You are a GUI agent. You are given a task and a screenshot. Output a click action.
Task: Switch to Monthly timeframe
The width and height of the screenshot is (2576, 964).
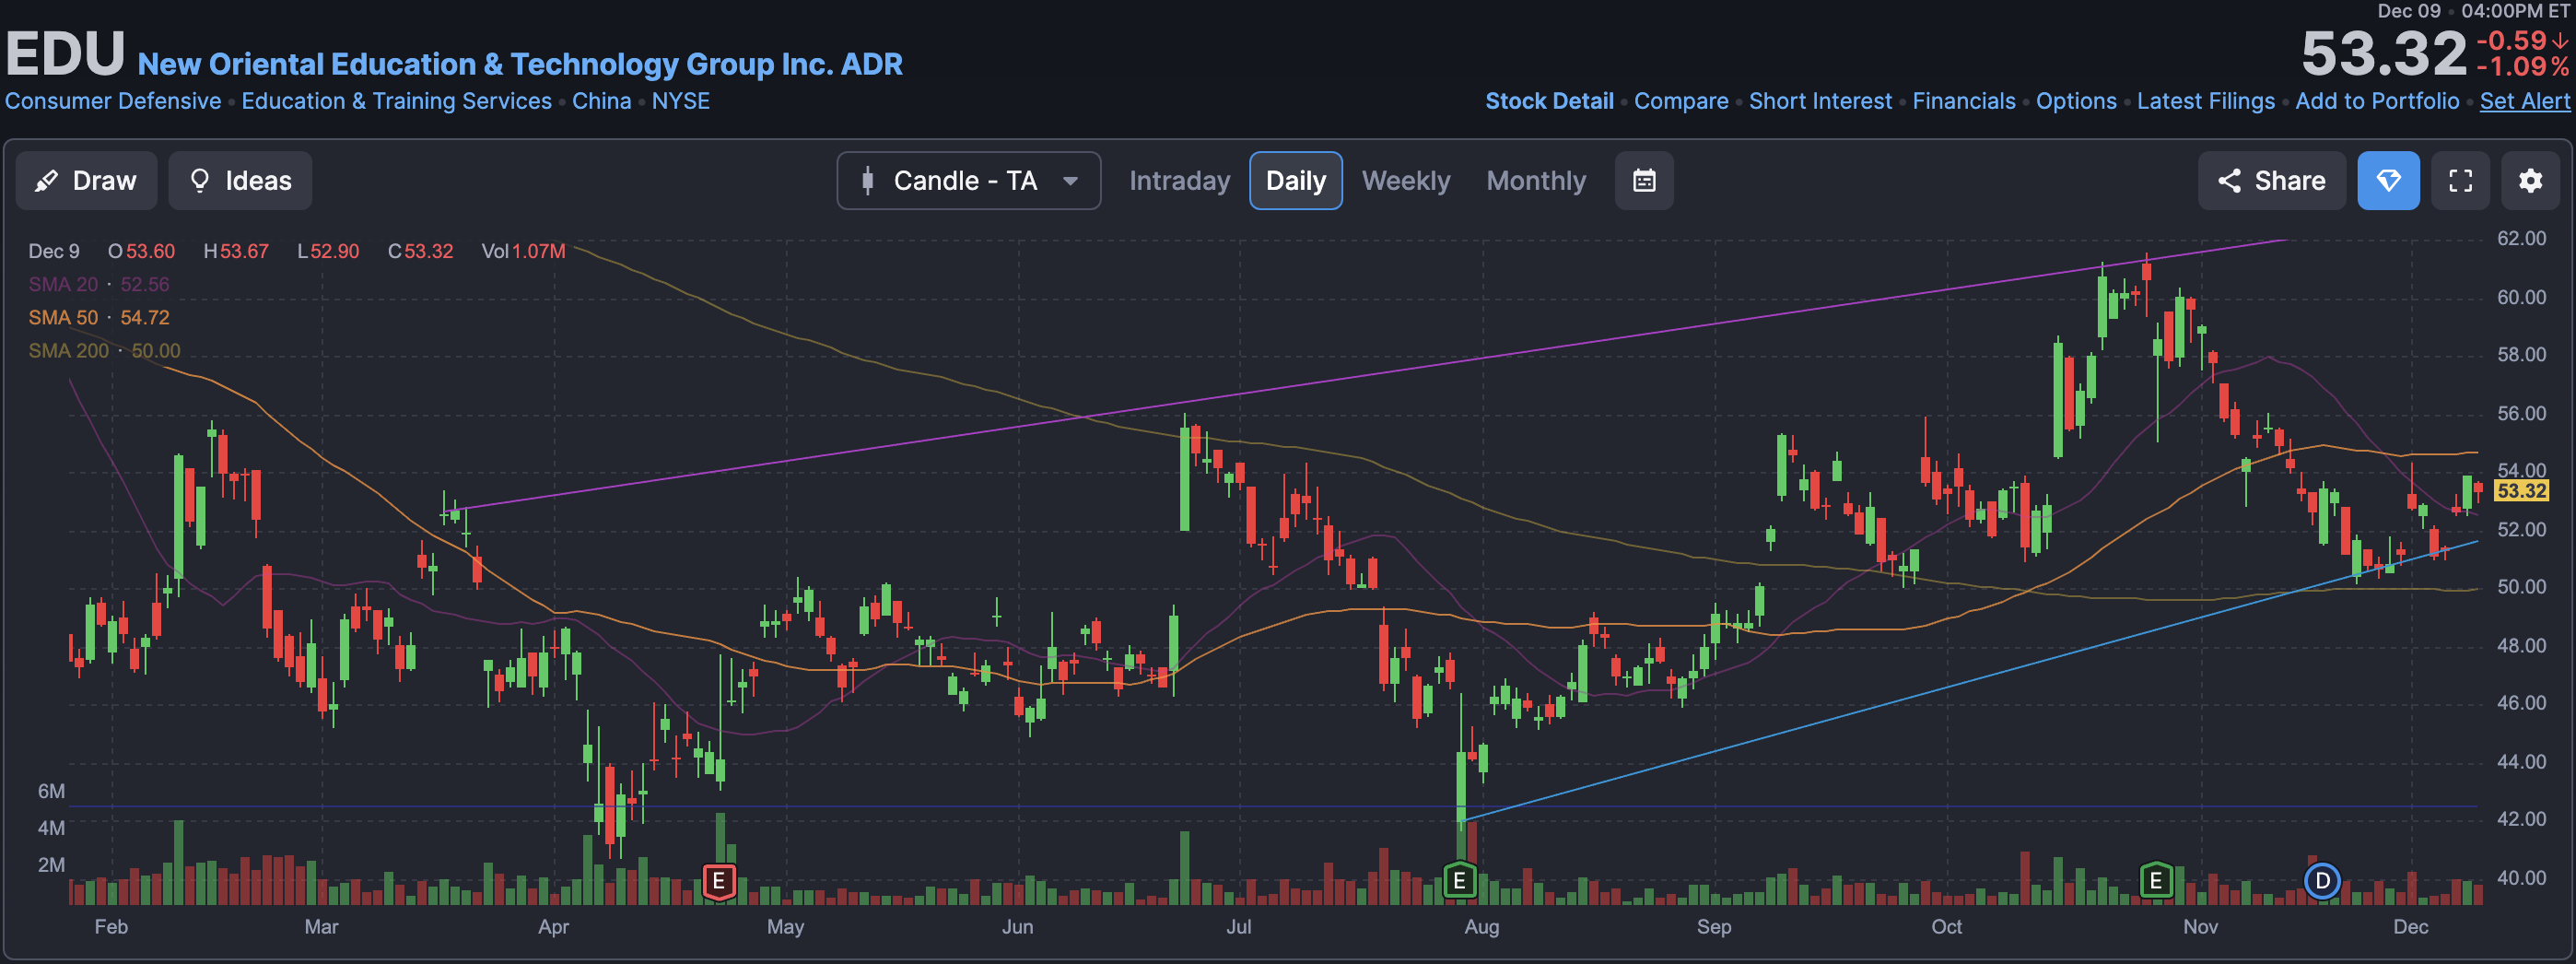[x=1536, y=181]
